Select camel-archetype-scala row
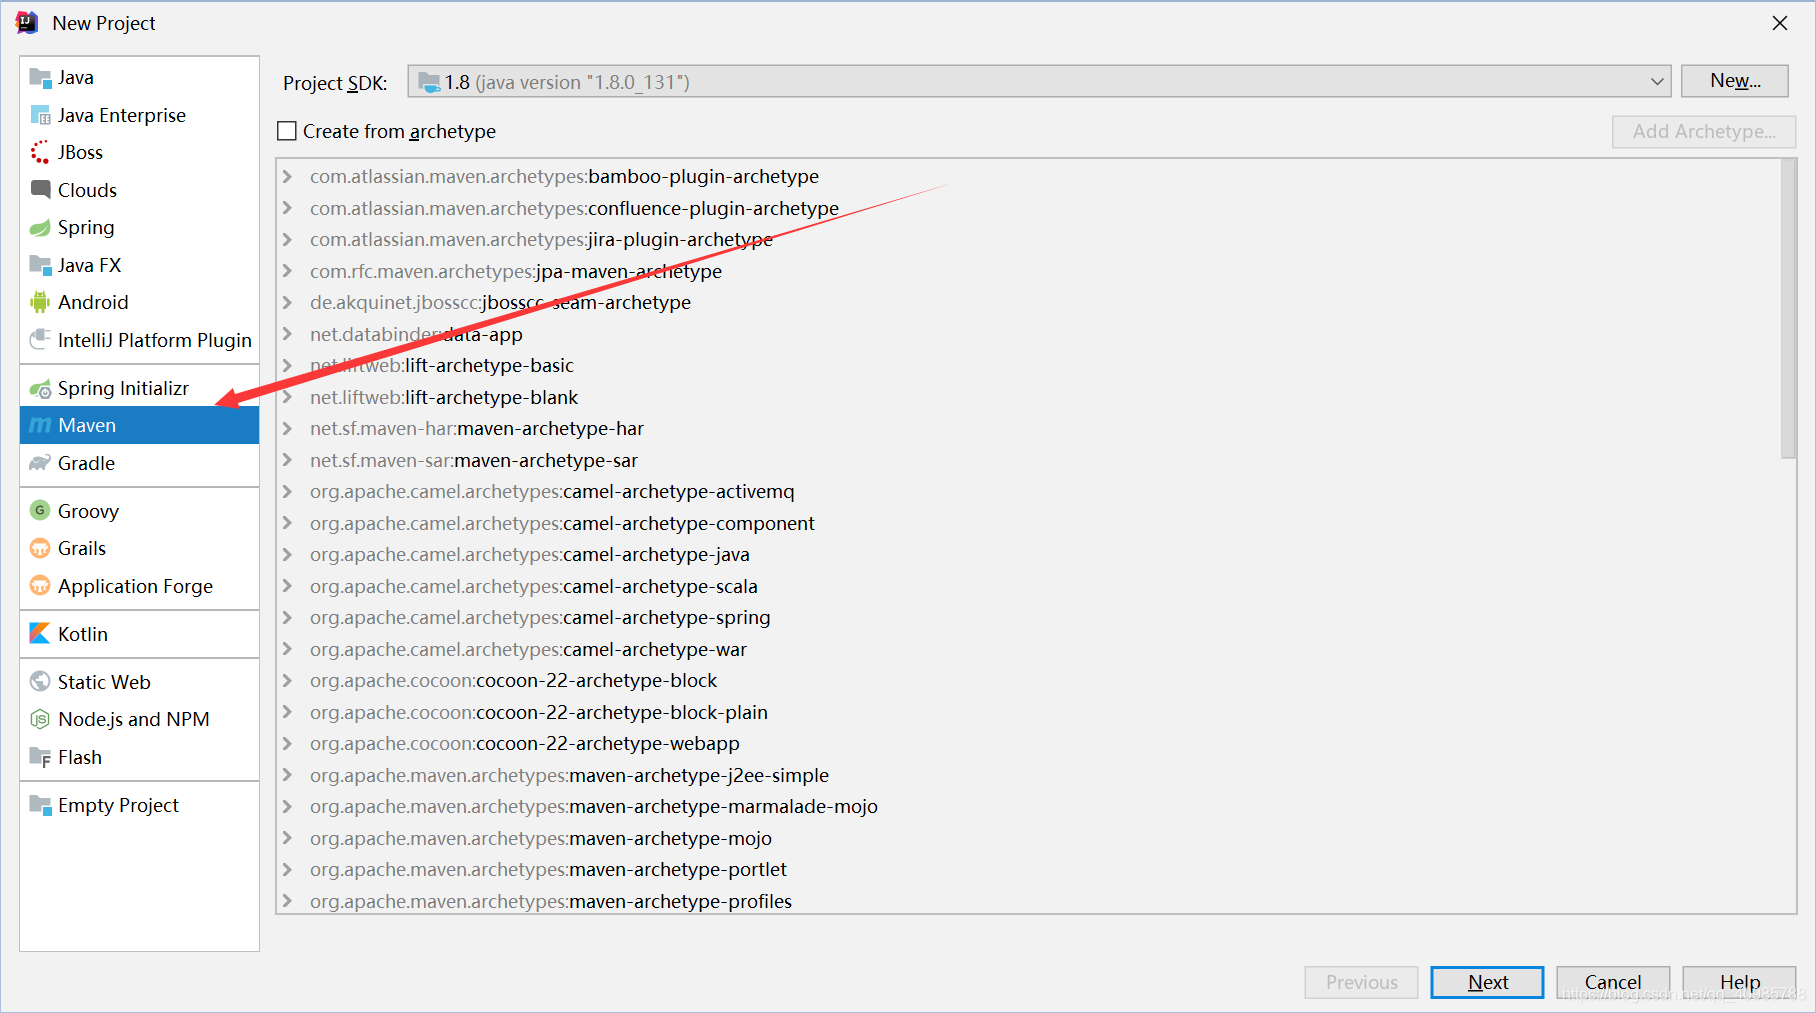 coord(1028,587)
